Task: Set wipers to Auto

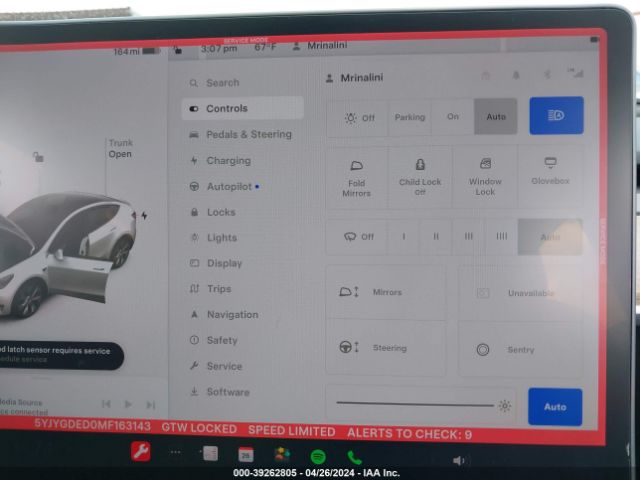Action: [x=550, y=237]
